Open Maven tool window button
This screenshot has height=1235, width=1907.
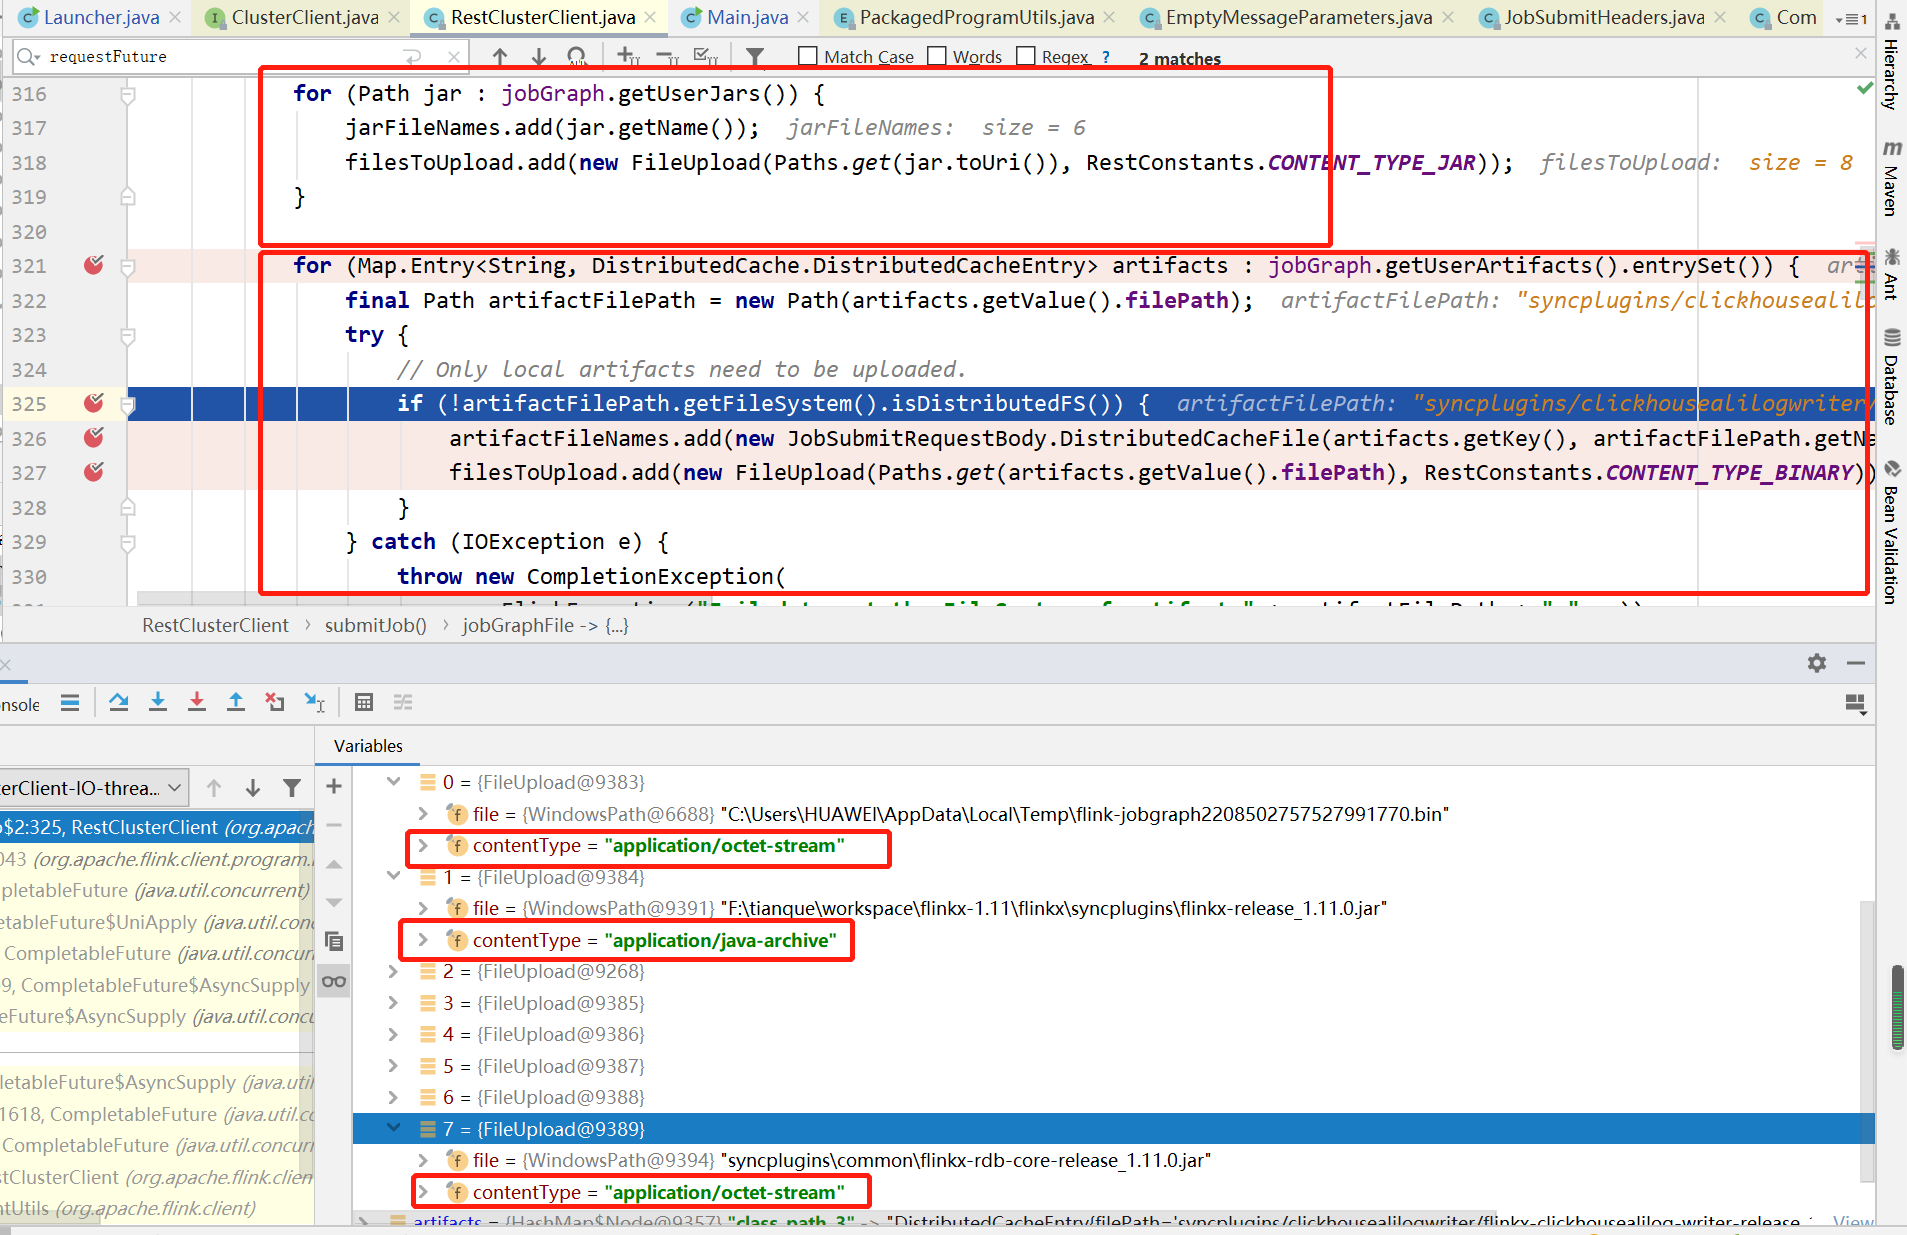tap(1892, 178)
